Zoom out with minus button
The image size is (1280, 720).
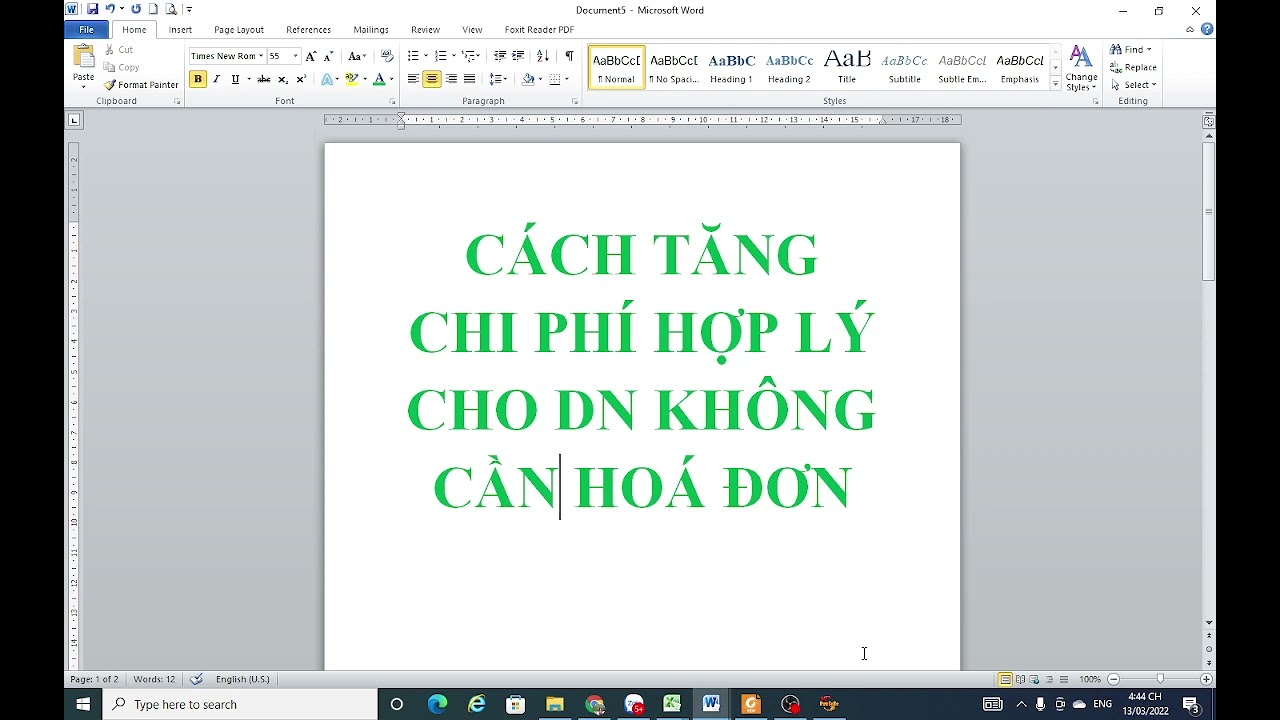[1113, 679]
